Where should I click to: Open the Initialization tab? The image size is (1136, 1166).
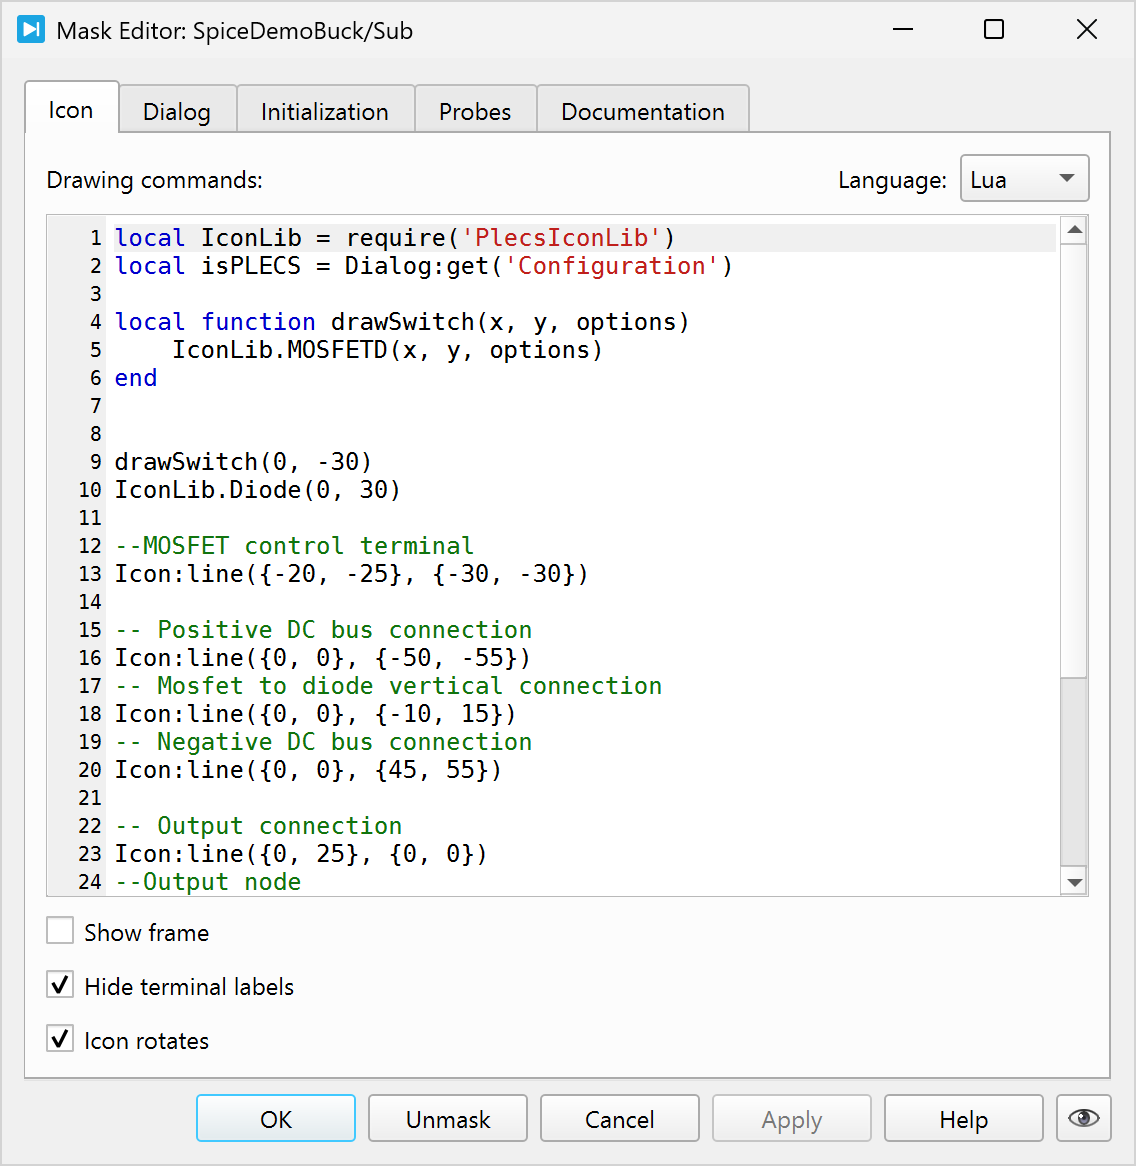click(325, 111)
